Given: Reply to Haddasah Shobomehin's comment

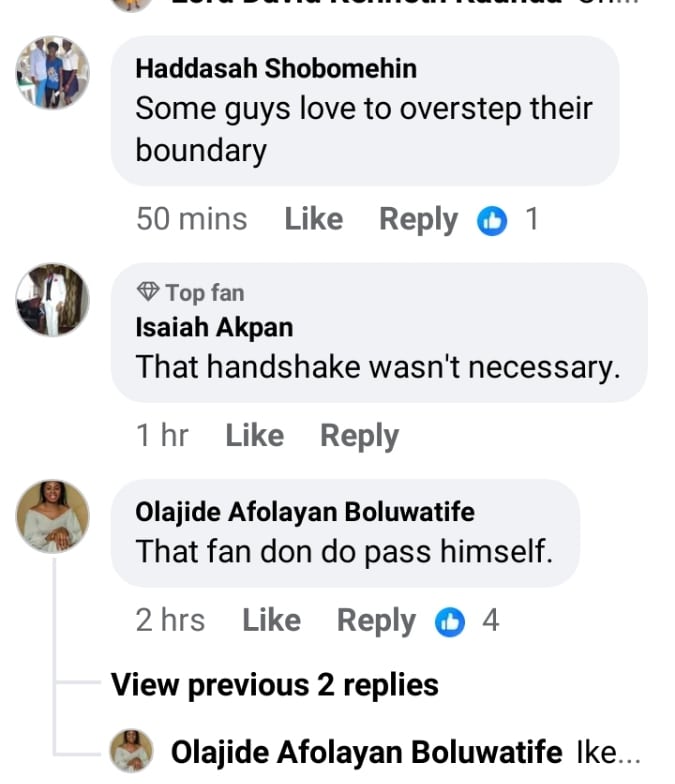Looking at the screenshot, I should (418, 219).
